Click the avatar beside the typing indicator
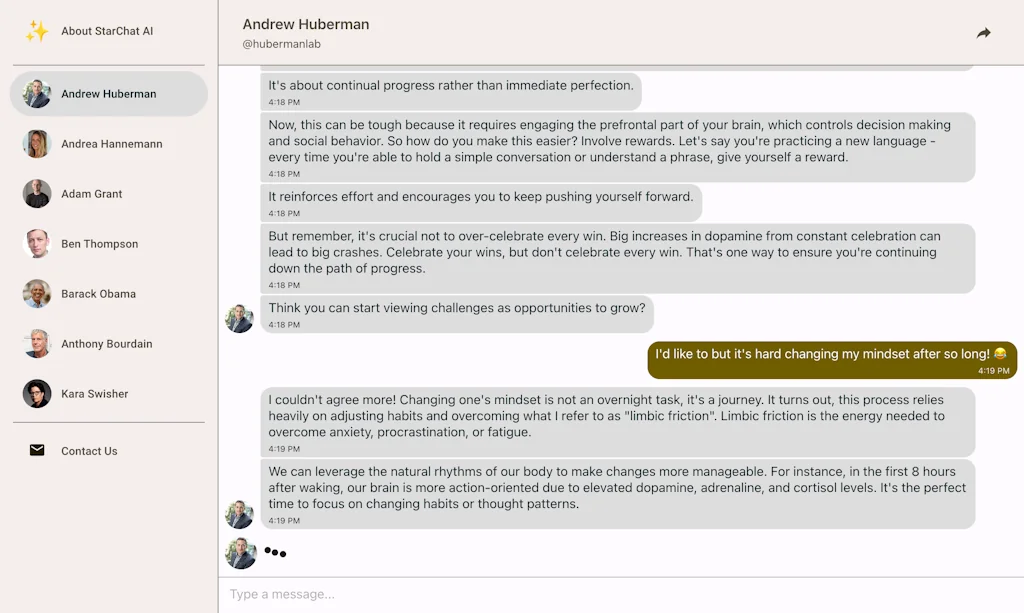This screenshot has width=1024, height=613. coord(240,552)
